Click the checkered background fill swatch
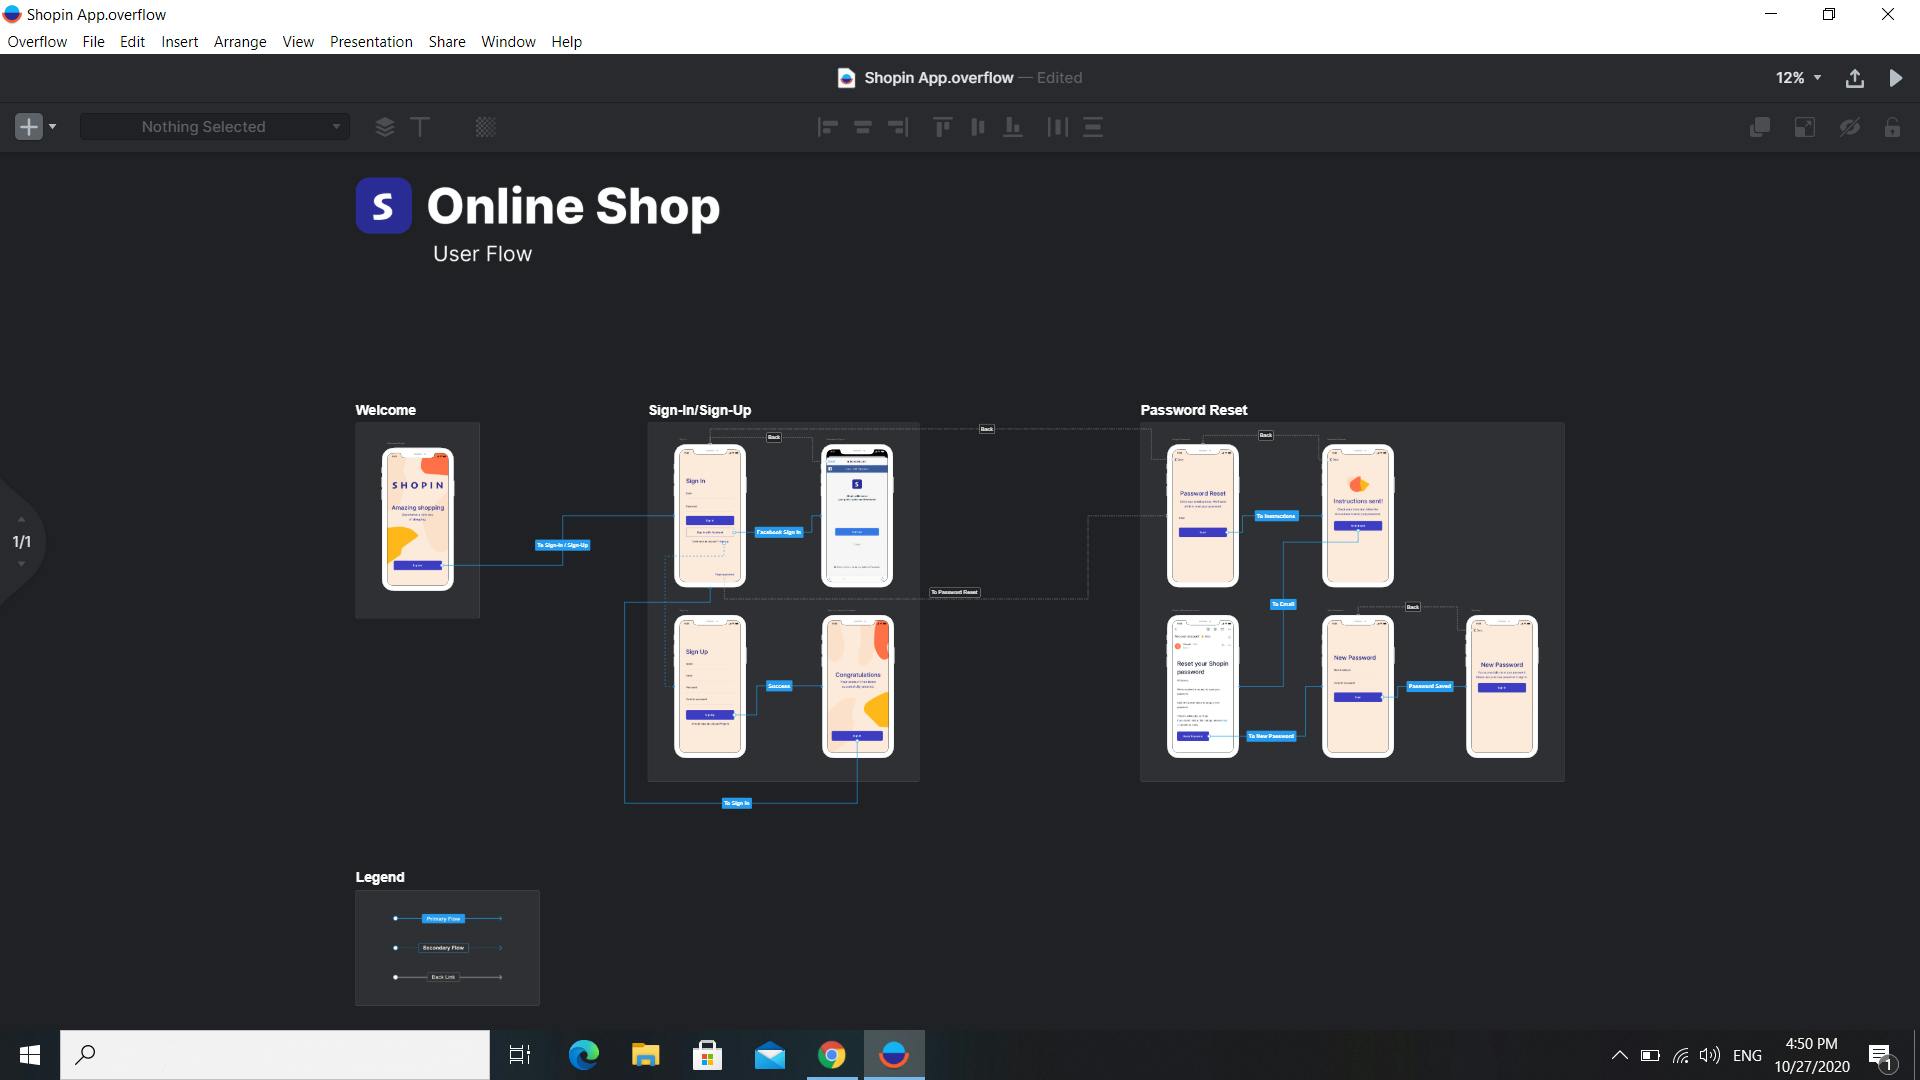The width and height of the screenshot is (1920, 1080). click(x=486, y=127)
